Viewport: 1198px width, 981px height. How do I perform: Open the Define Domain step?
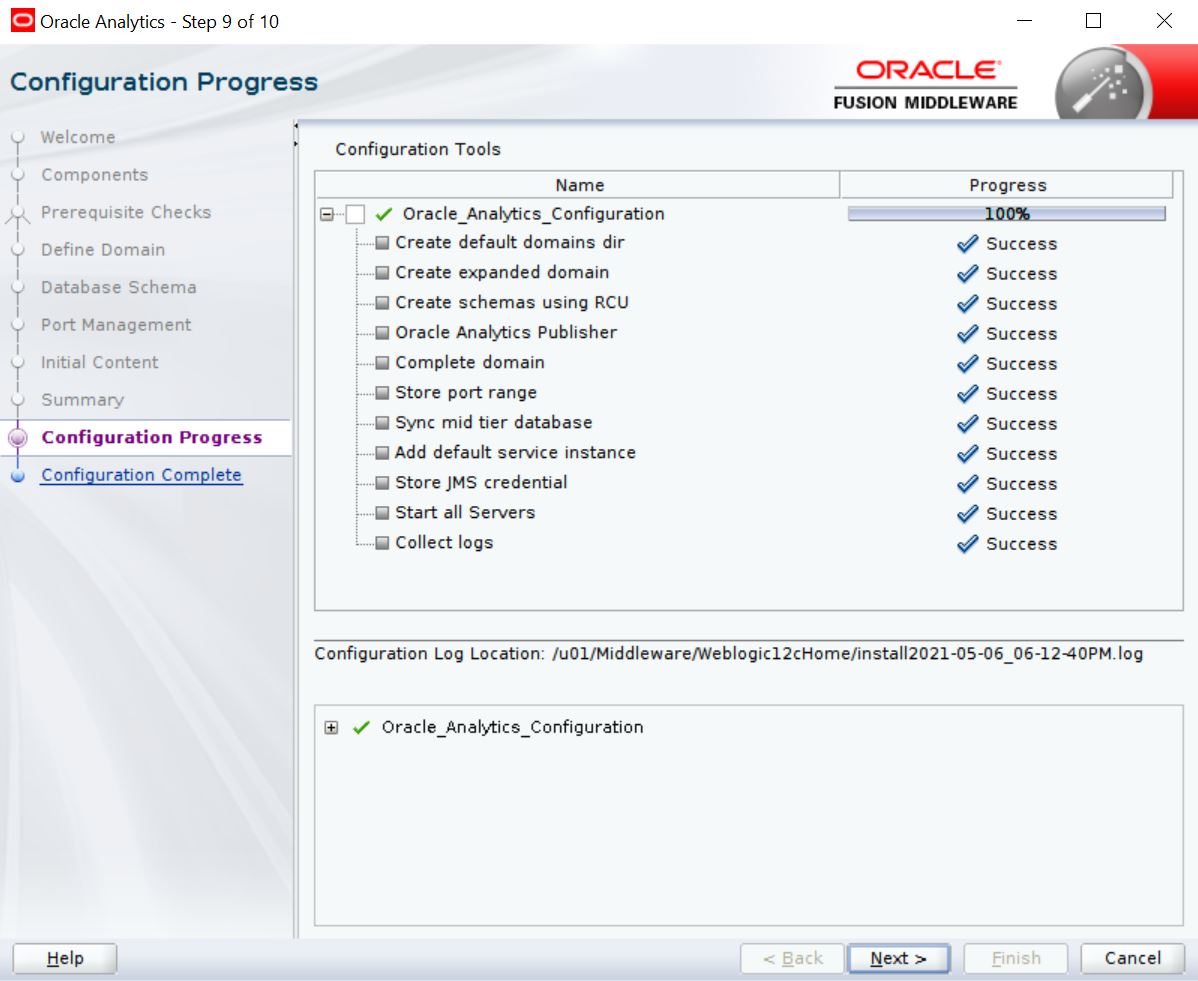click(x=103, y=250)
